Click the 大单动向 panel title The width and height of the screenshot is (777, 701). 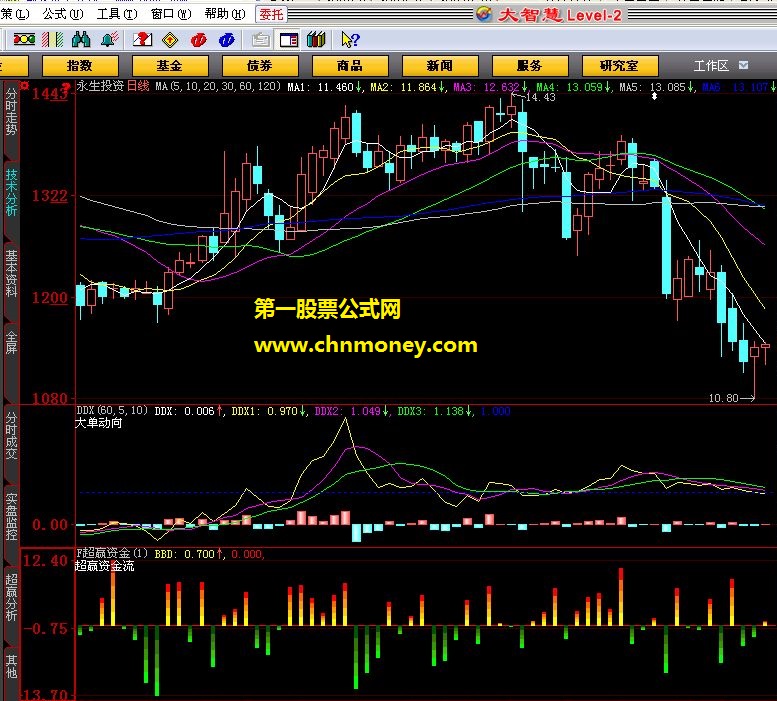coord(99,423)
